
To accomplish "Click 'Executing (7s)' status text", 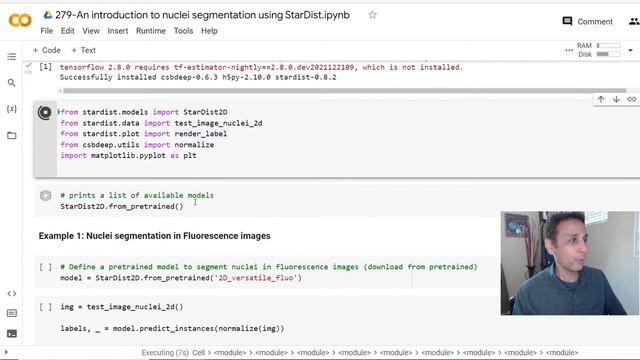I will pyautogui.click(x=165, y=353).
